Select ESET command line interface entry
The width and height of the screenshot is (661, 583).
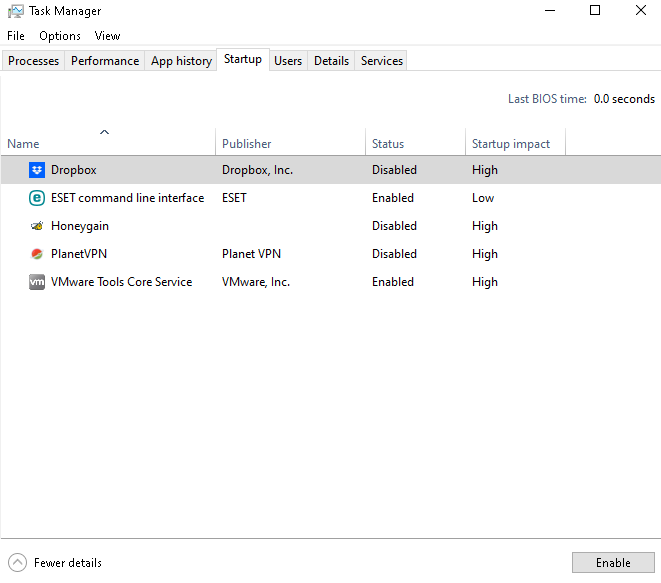127,198
